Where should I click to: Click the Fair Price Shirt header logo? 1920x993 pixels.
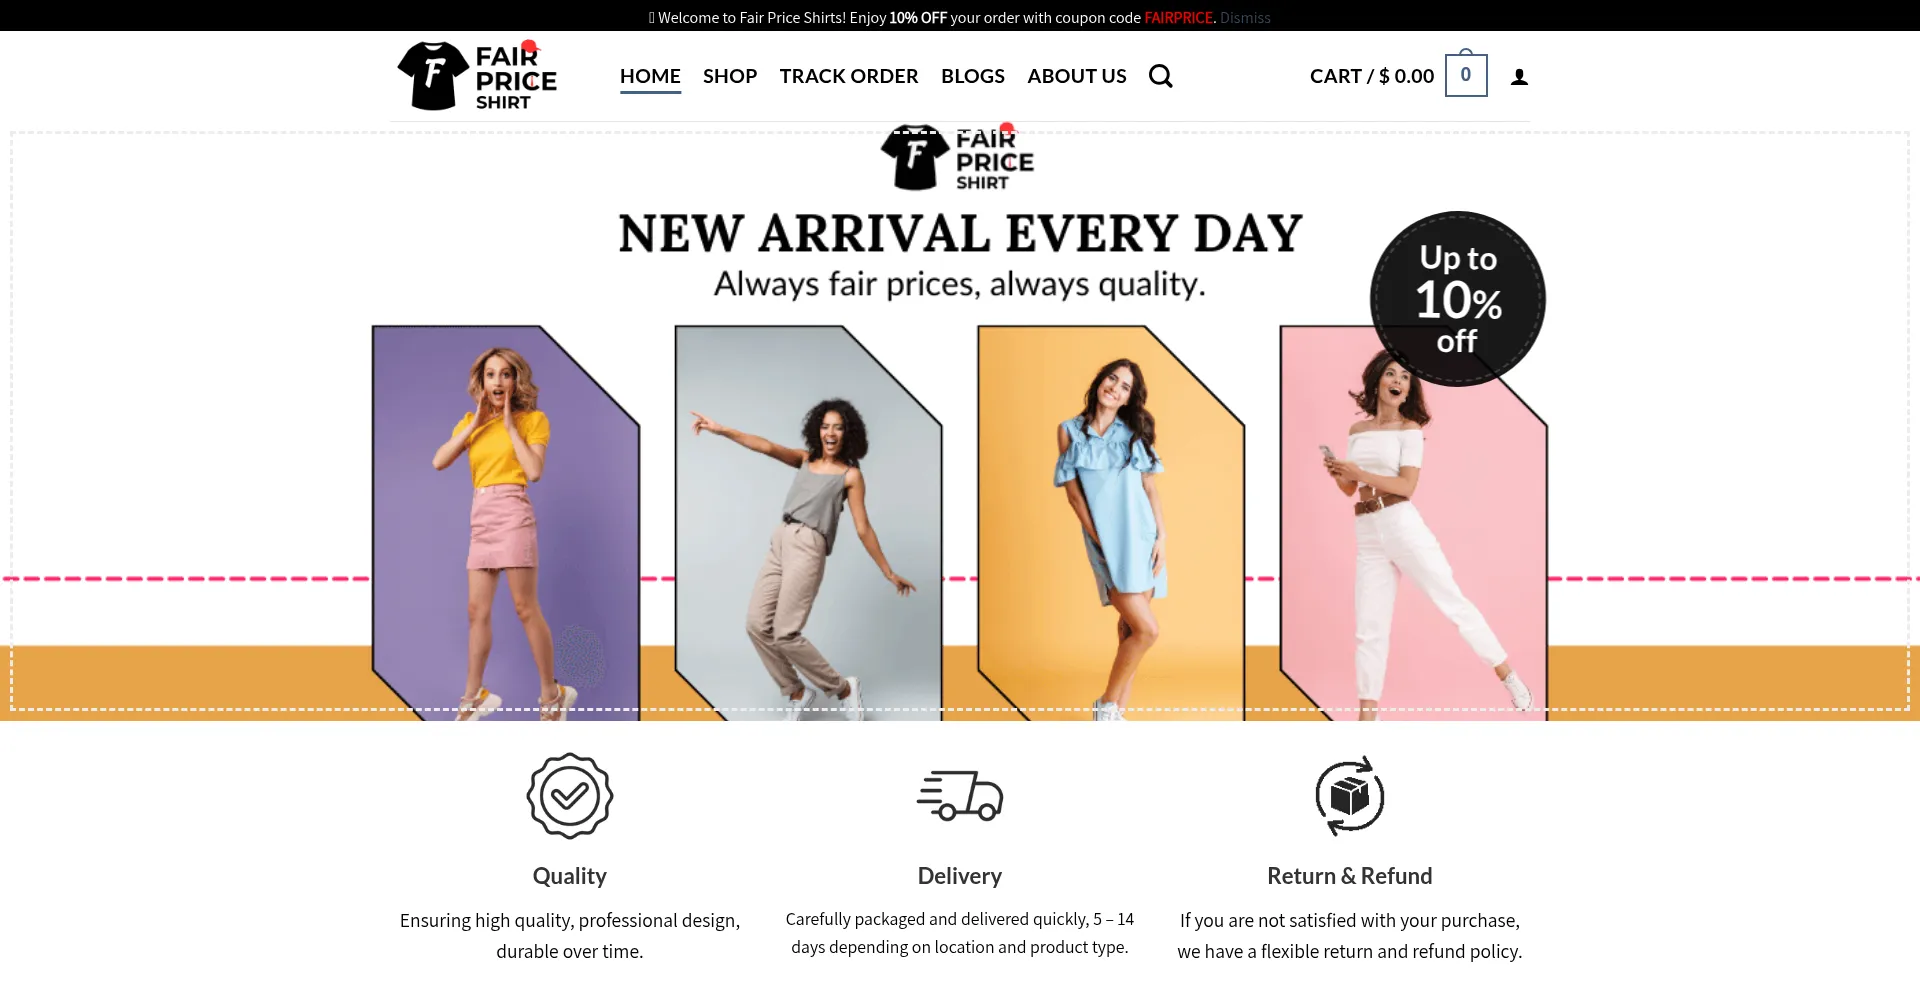point(477,76)
